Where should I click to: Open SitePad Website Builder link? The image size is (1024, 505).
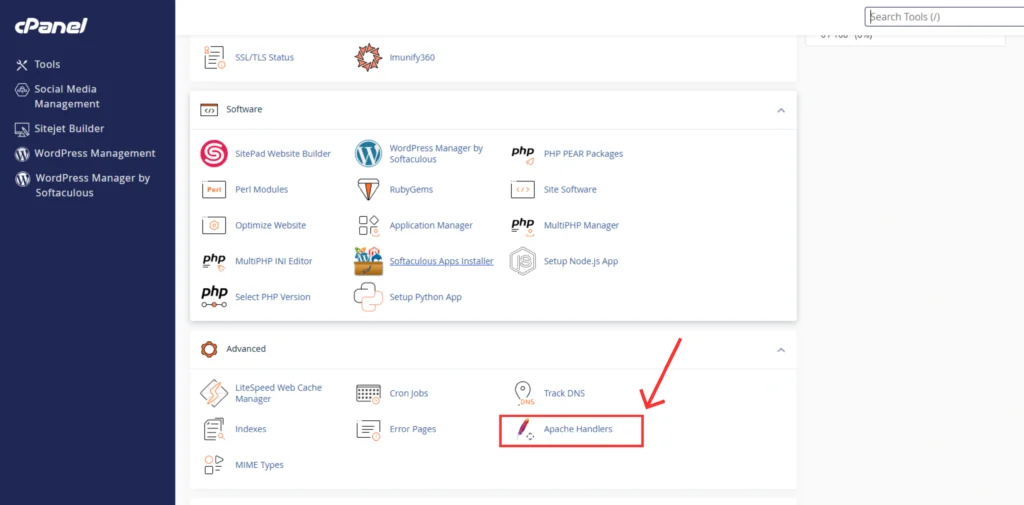pos(283,154)
